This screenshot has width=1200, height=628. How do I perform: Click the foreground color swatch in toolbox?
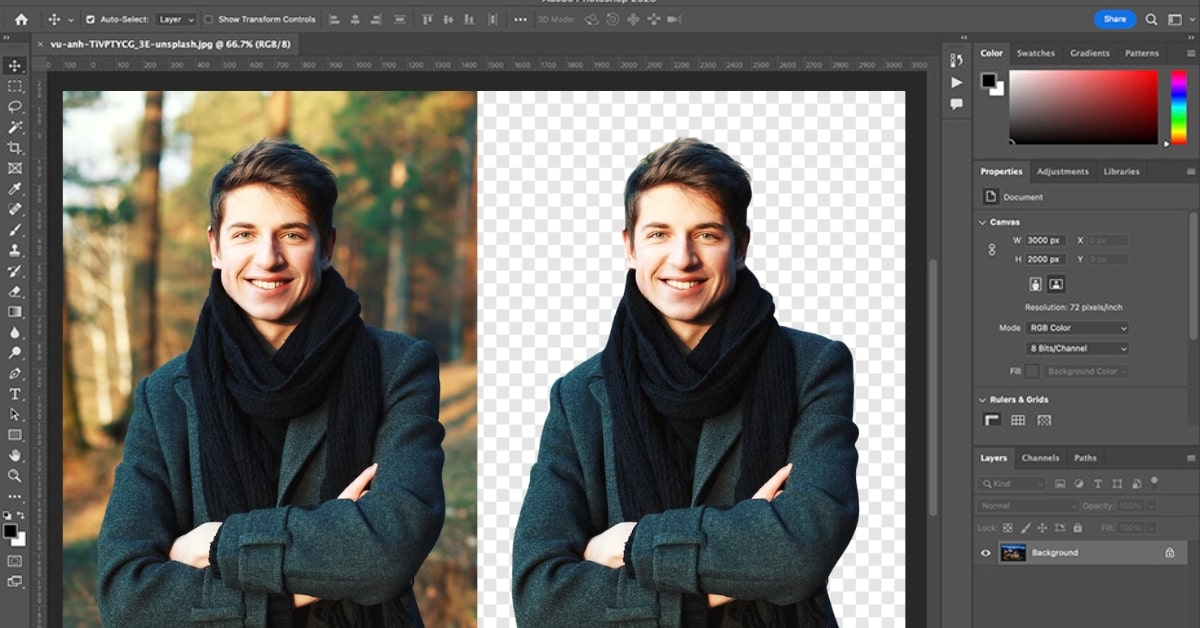coord(10,530)
